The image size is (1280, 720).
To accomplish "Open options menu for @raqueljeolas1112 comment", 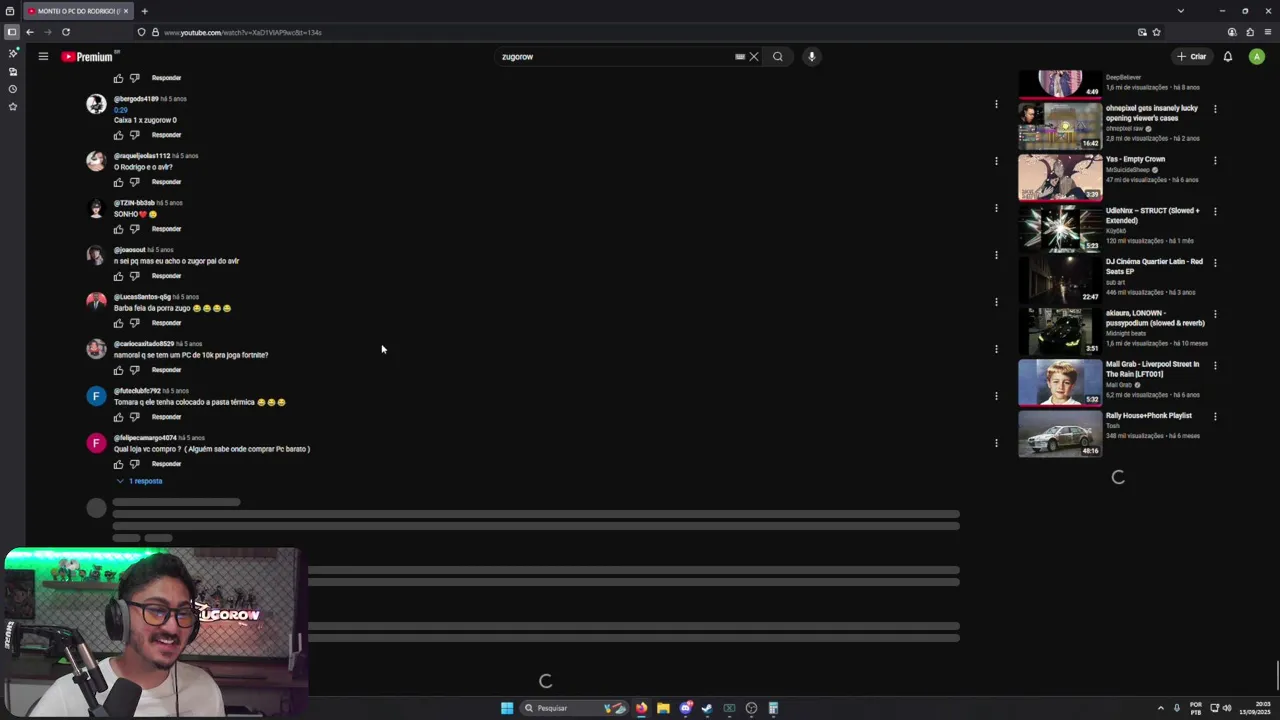I will point(996,161).
